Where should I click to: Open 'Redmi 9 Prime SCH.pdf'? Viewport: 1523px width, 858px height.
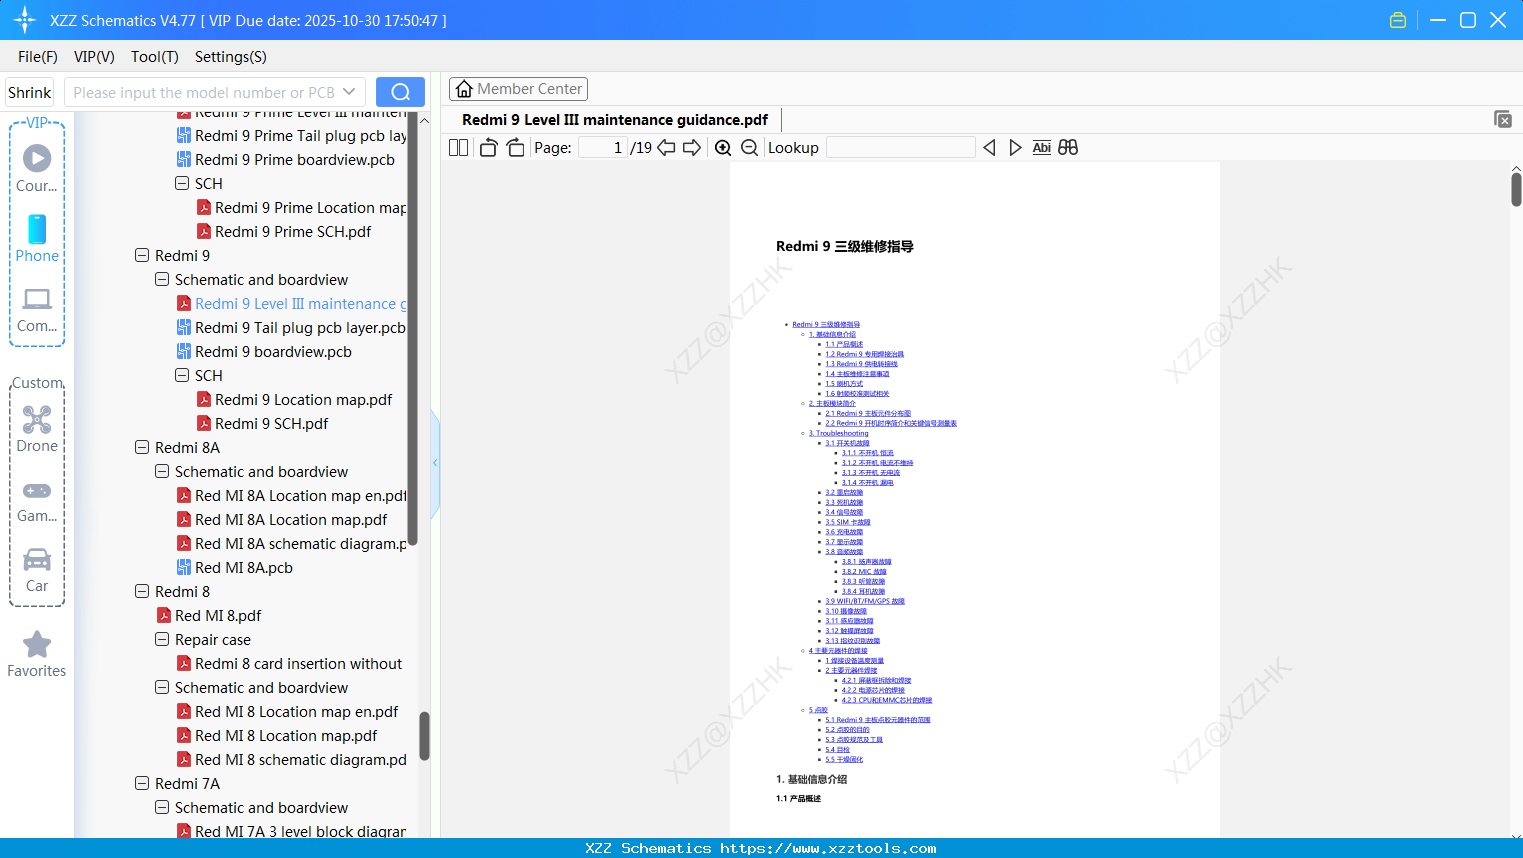(x=293, y=231)
